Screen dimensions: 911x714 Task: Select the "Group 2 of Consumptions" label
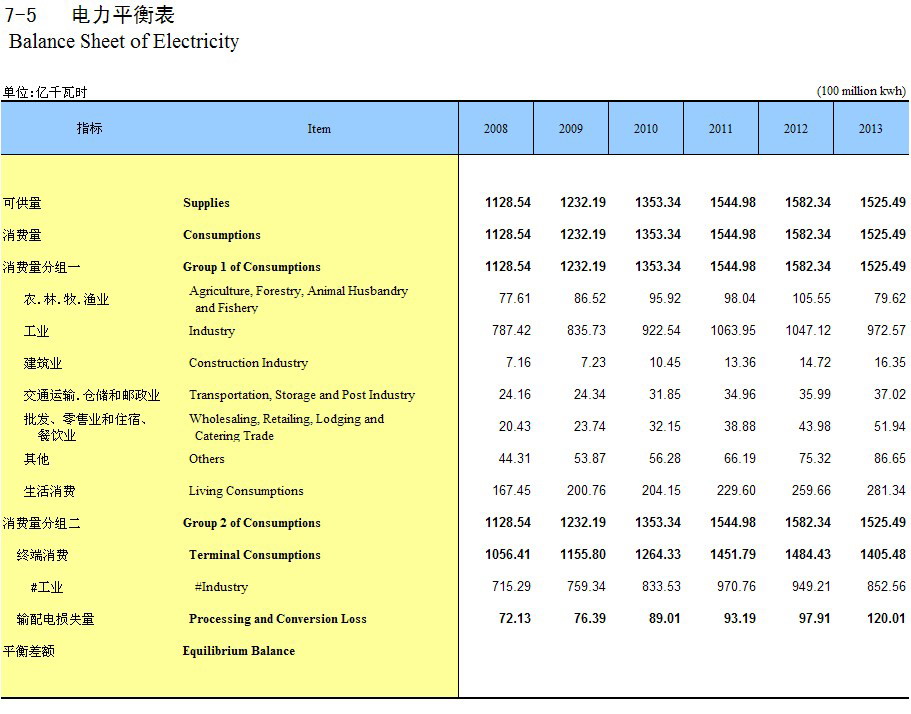pos(252,523)
